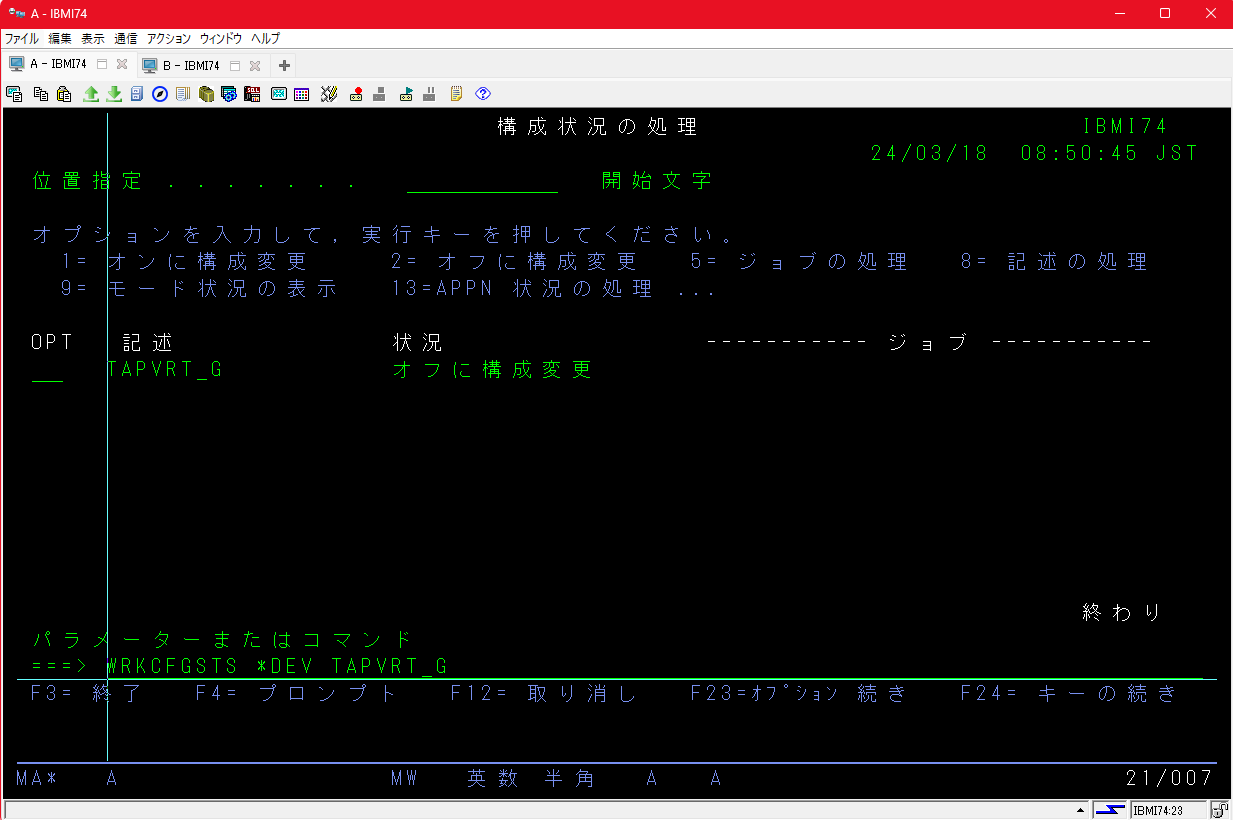This screenshot has width=1233, height=820.
Task: Click the green download arrow icon
Action: (x=114, y=94)
